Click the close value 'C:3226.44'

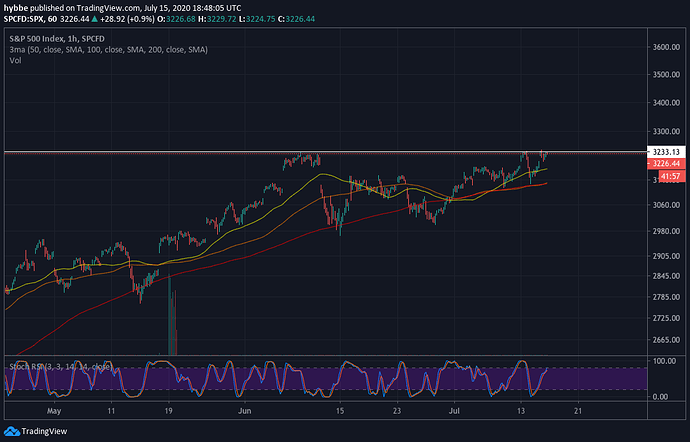pos(297,19)
